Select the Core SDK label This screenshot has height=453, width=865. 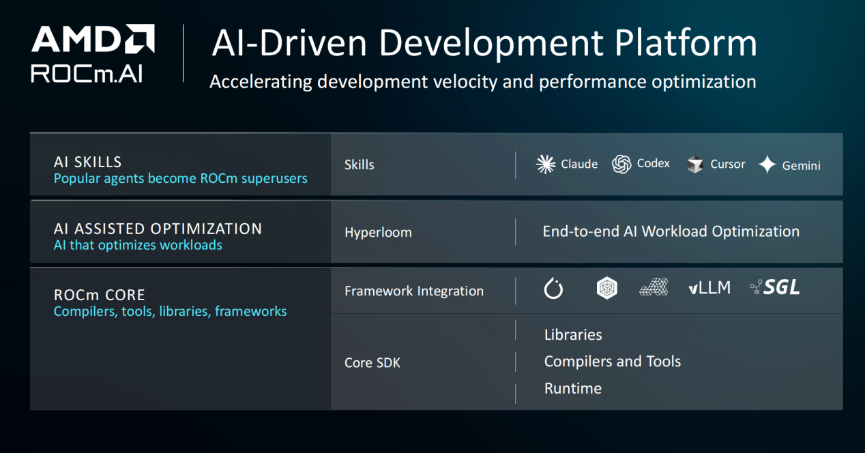click(x=372, y=363)
